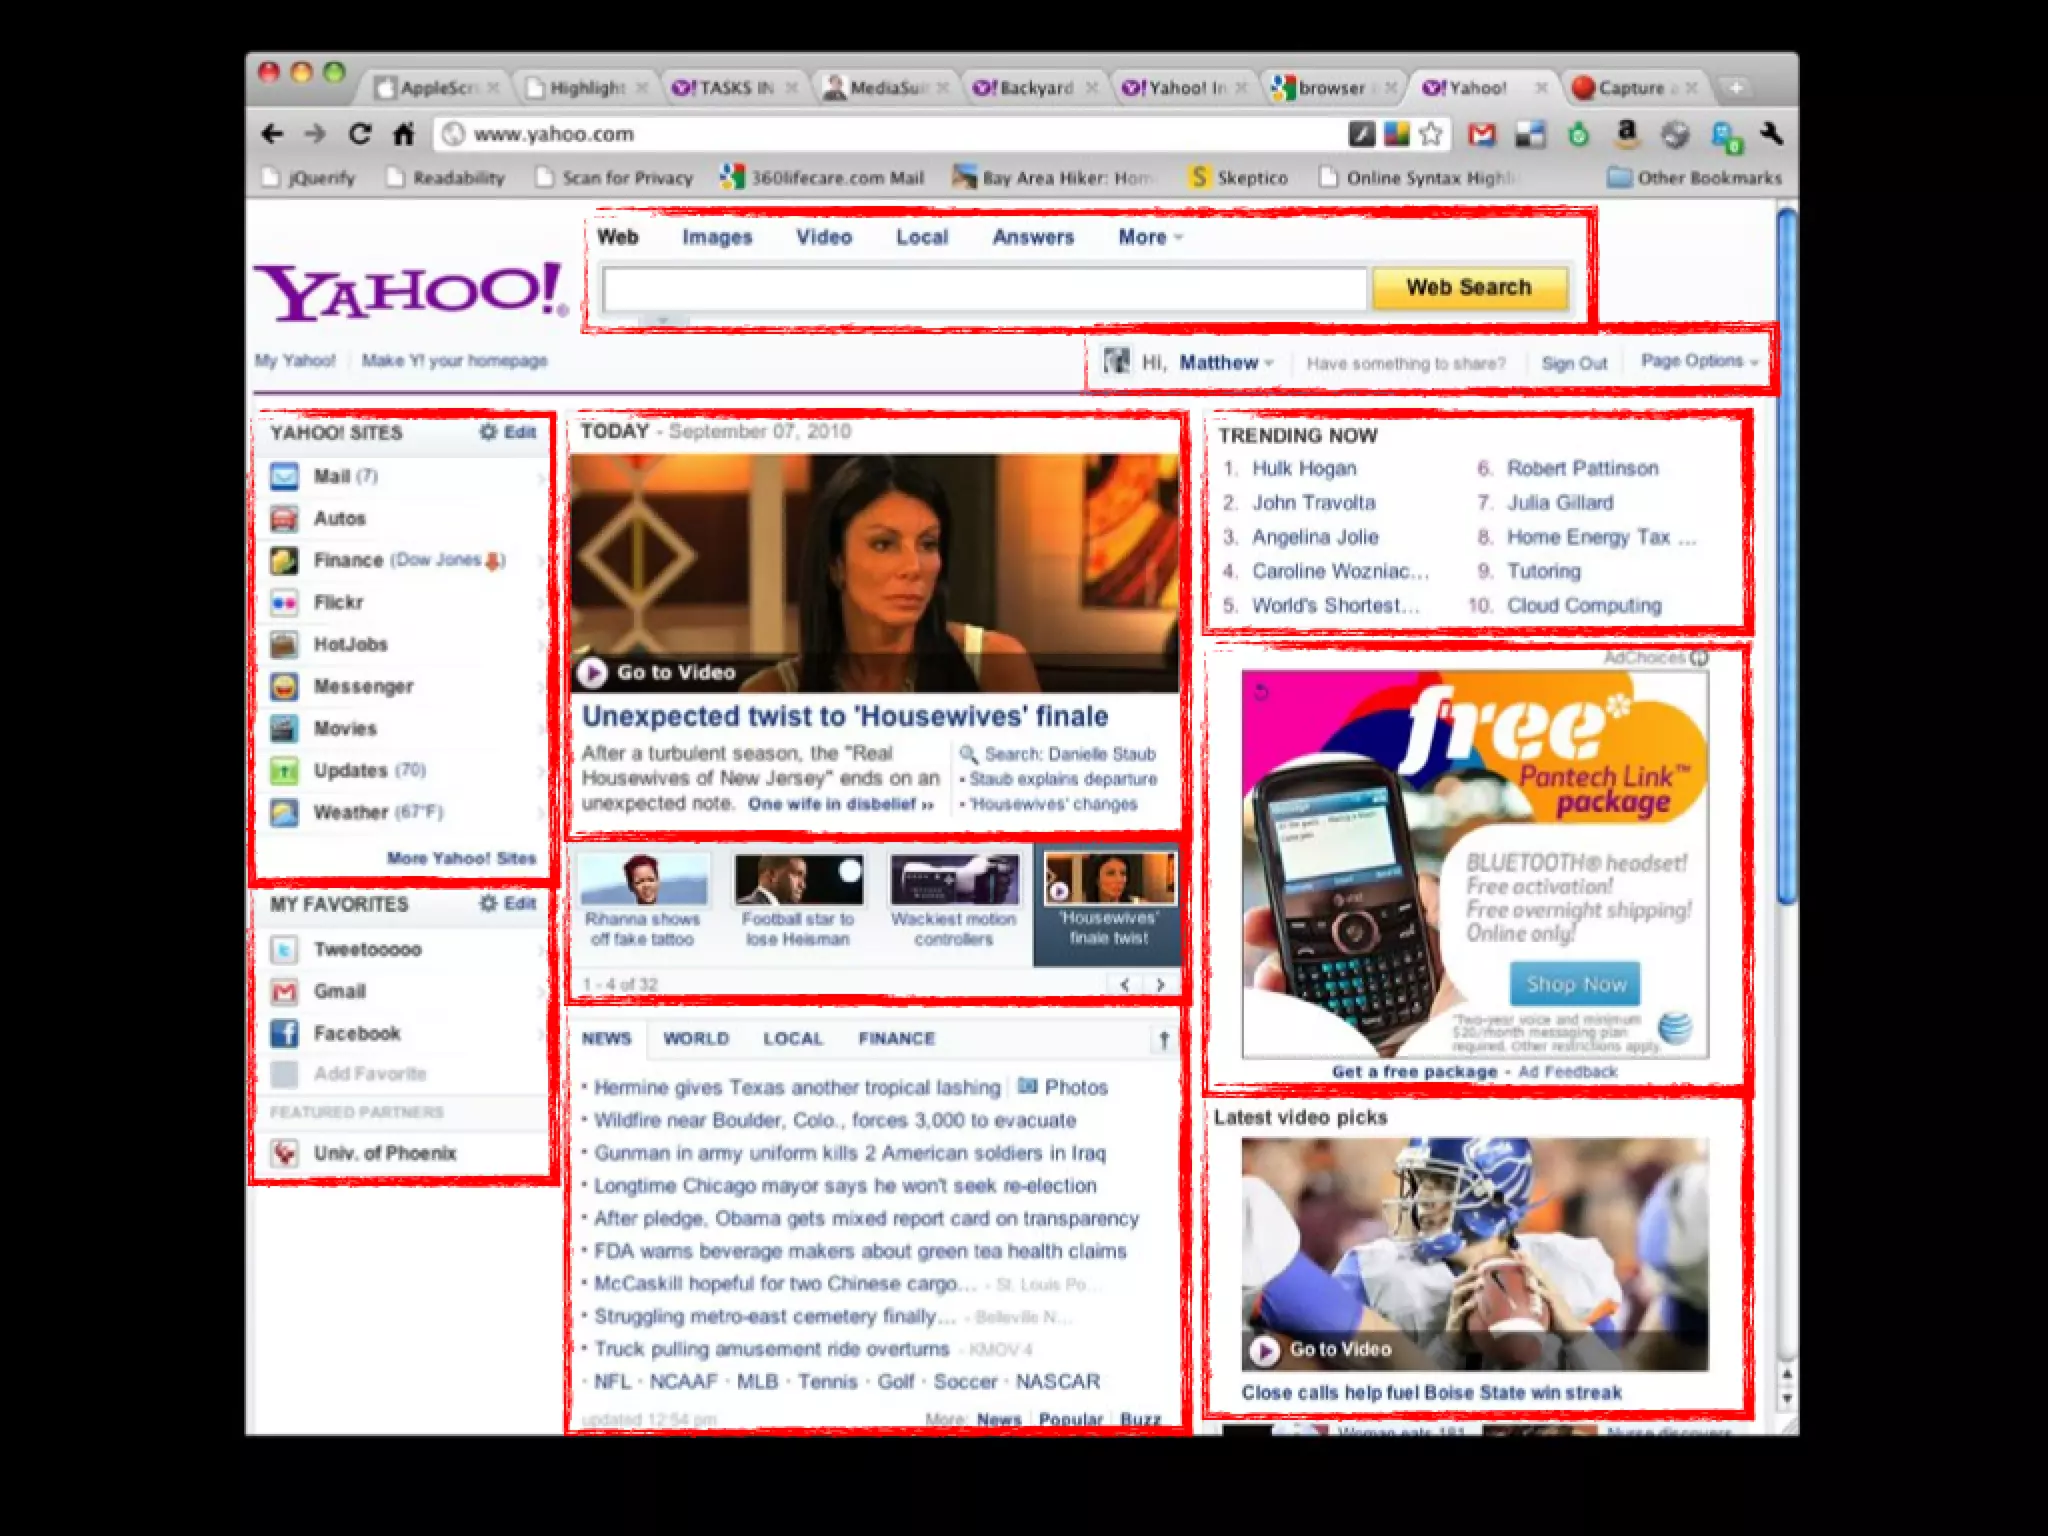
Task: Click the Web Search button
Action: (x=1468, y=288)
